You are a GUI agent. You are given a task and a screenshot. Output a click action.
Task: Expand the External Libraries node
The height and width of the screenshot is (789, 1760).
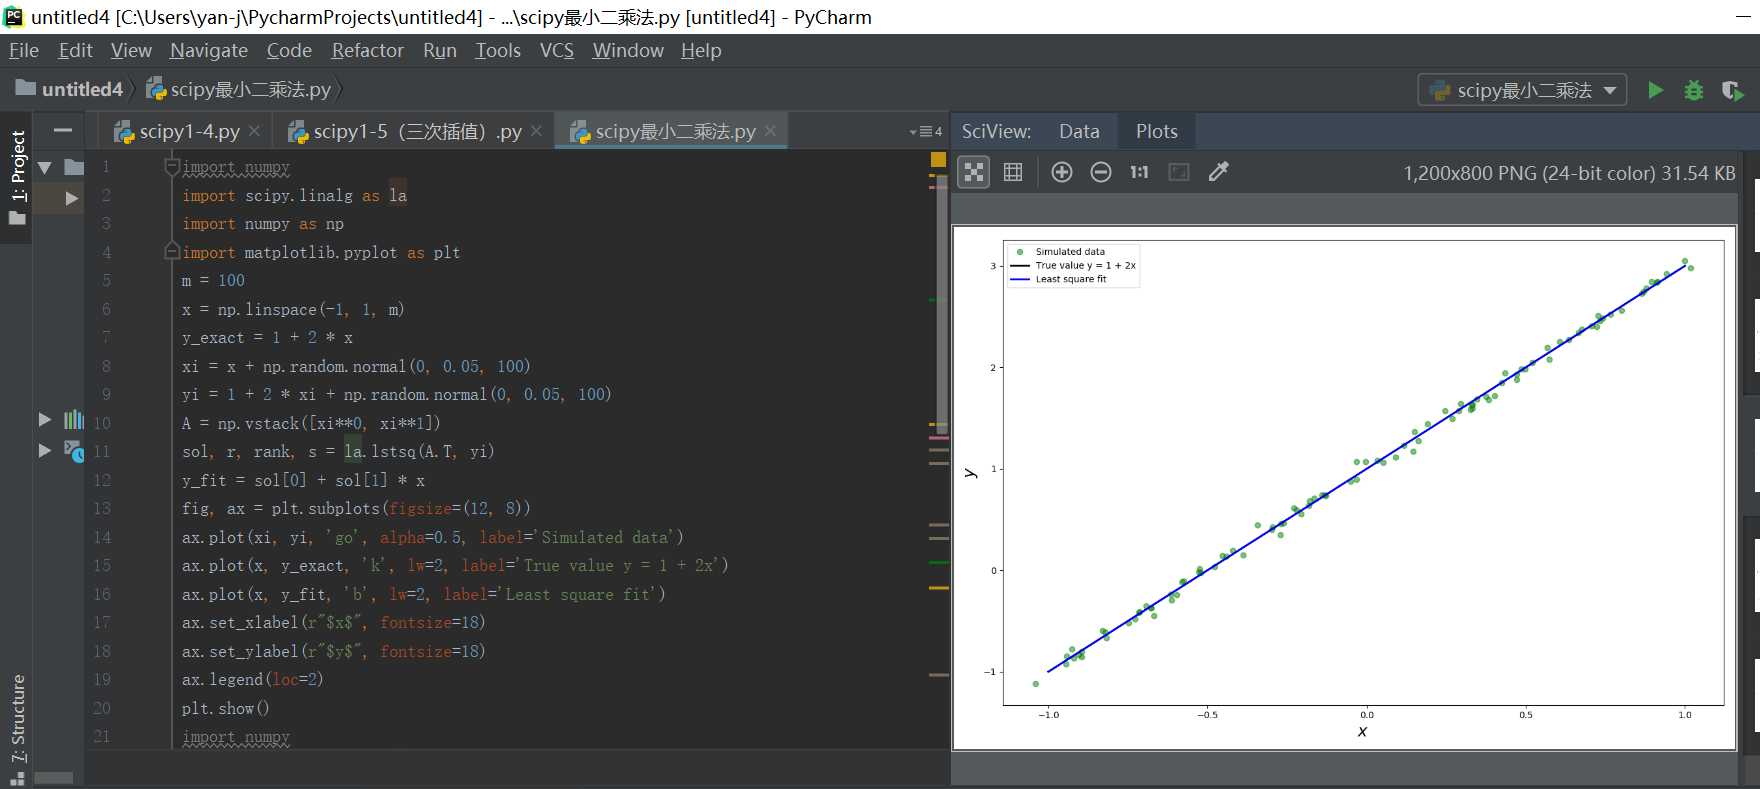click(45, 420)
